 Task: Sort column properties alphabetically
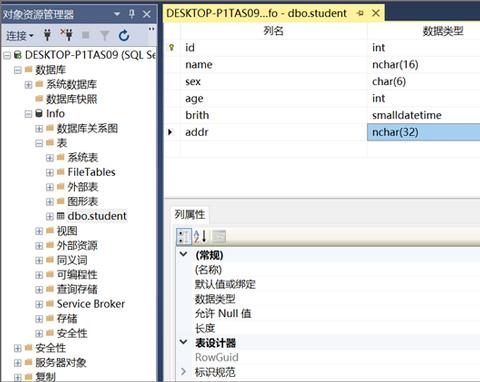coord(200,236)
